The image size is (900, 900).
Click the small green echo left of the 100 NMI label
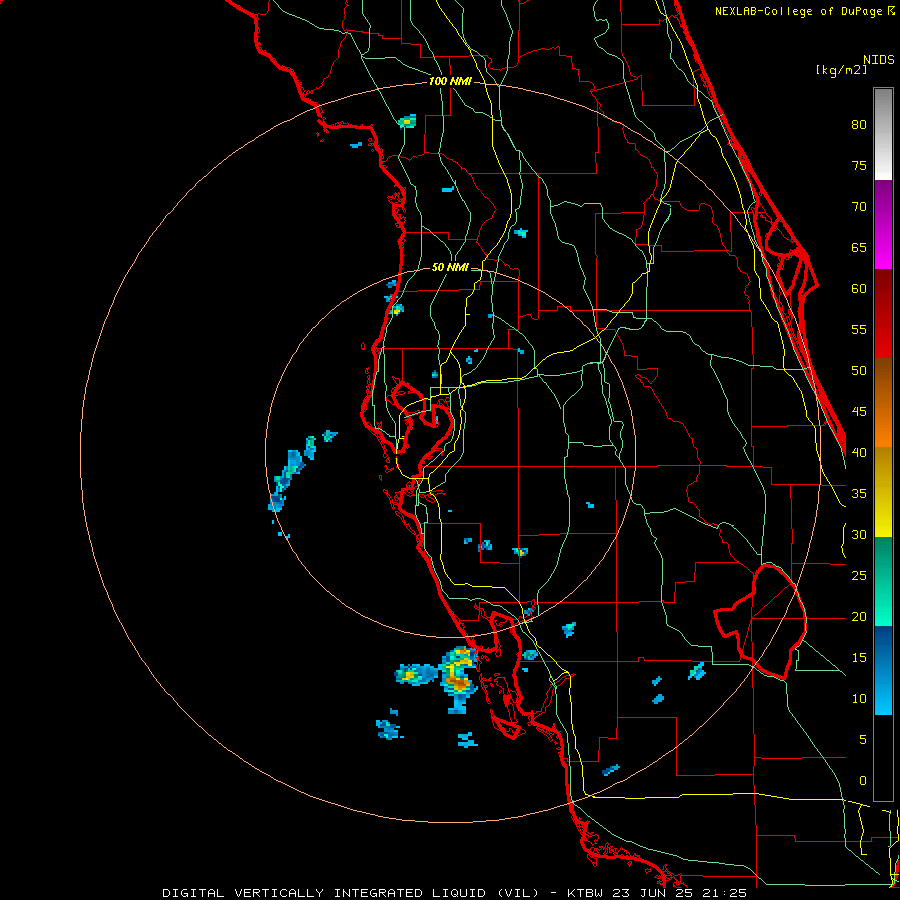click(x=407, y=121)
